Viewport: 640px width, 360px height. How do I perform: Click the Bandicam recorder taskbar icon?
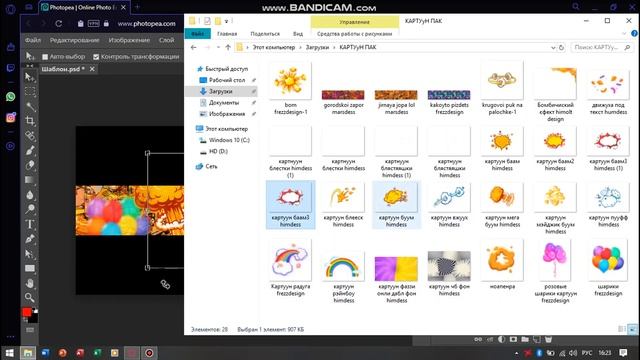149,353
